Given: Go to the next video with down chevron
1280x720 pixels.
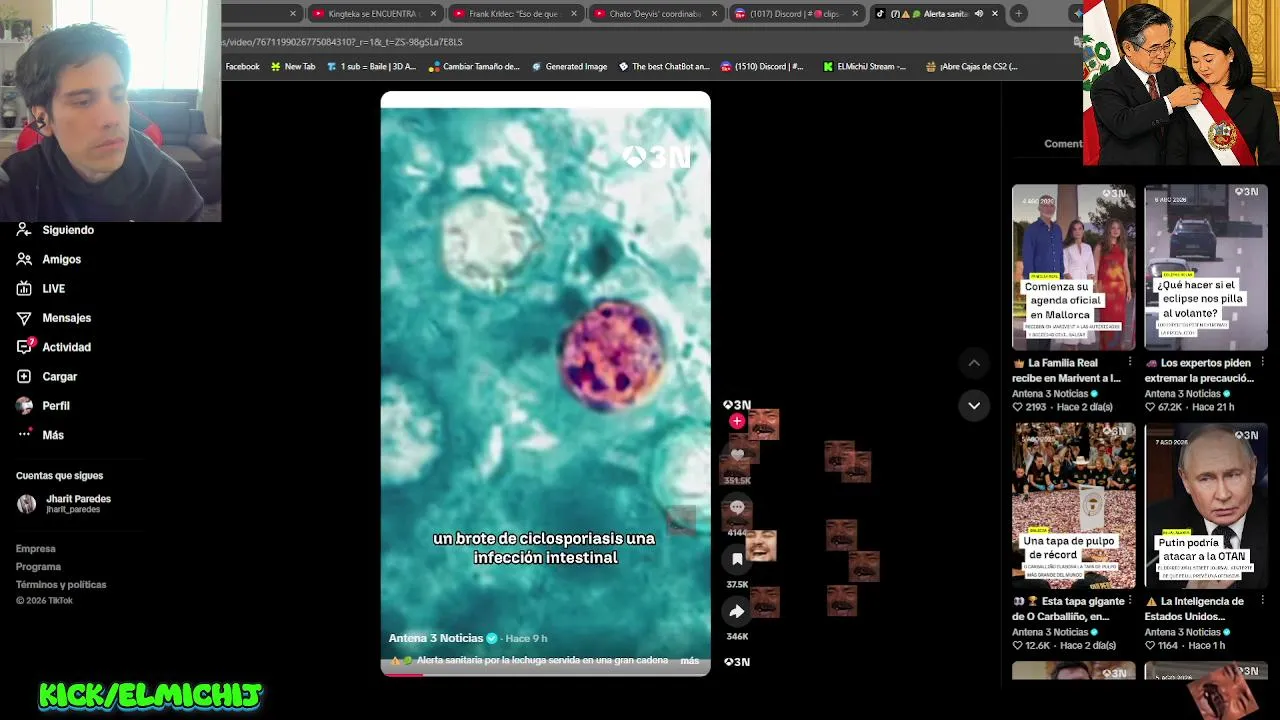Looking at the screenshot, I should [x=974, y=405].
